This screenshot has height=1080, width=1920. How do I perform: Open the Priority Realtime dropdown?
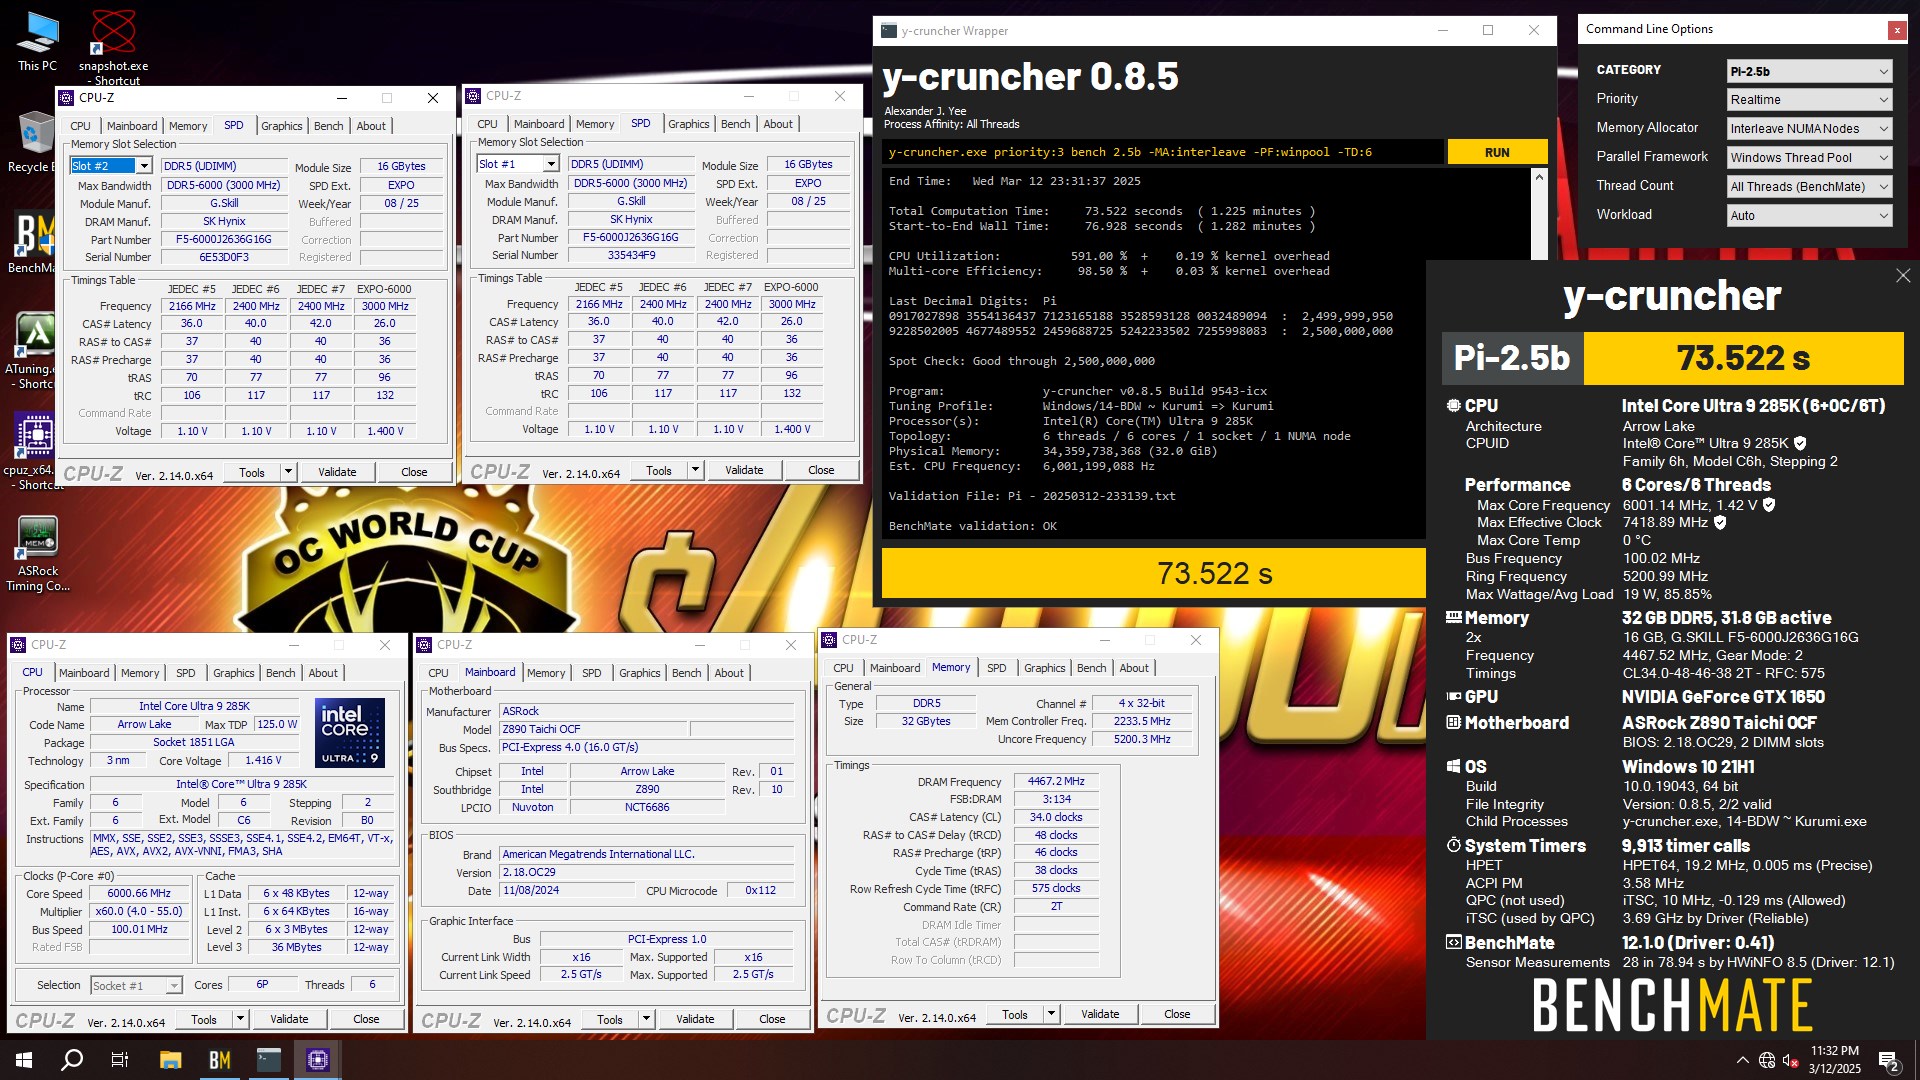[1810, 99]
